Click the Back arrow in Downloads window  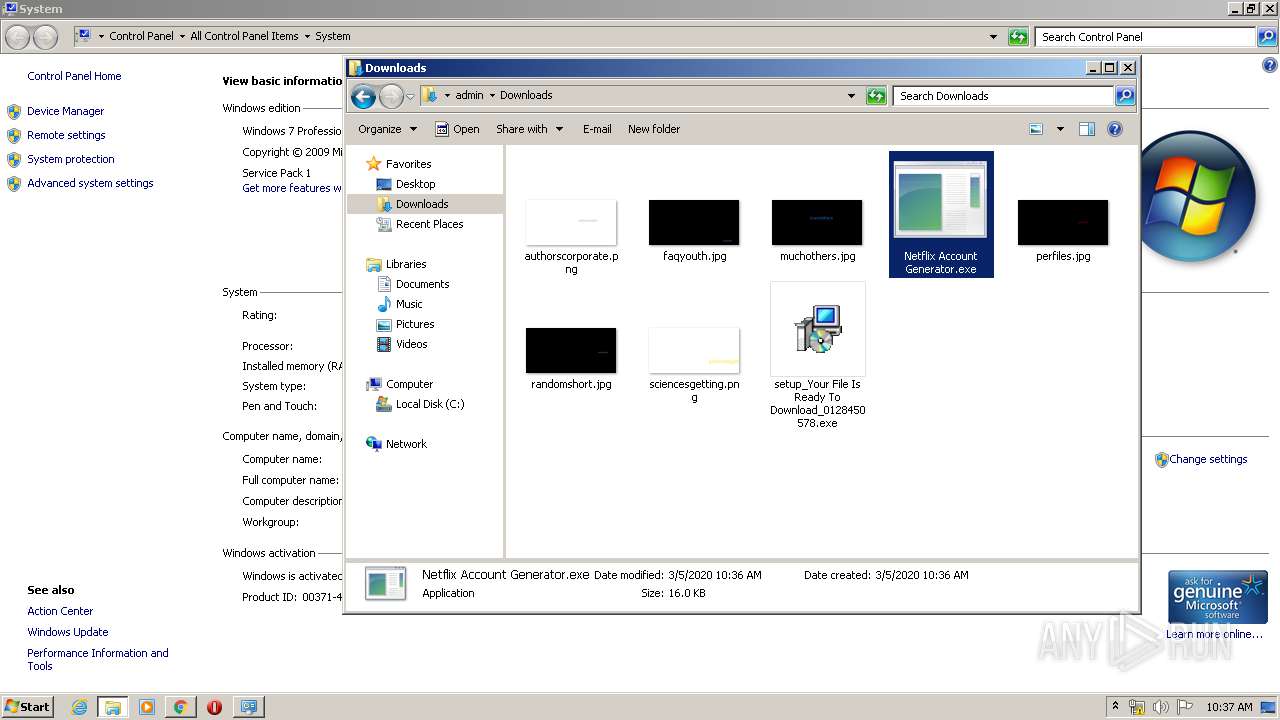pyautogui.click(x=363, y=96)
